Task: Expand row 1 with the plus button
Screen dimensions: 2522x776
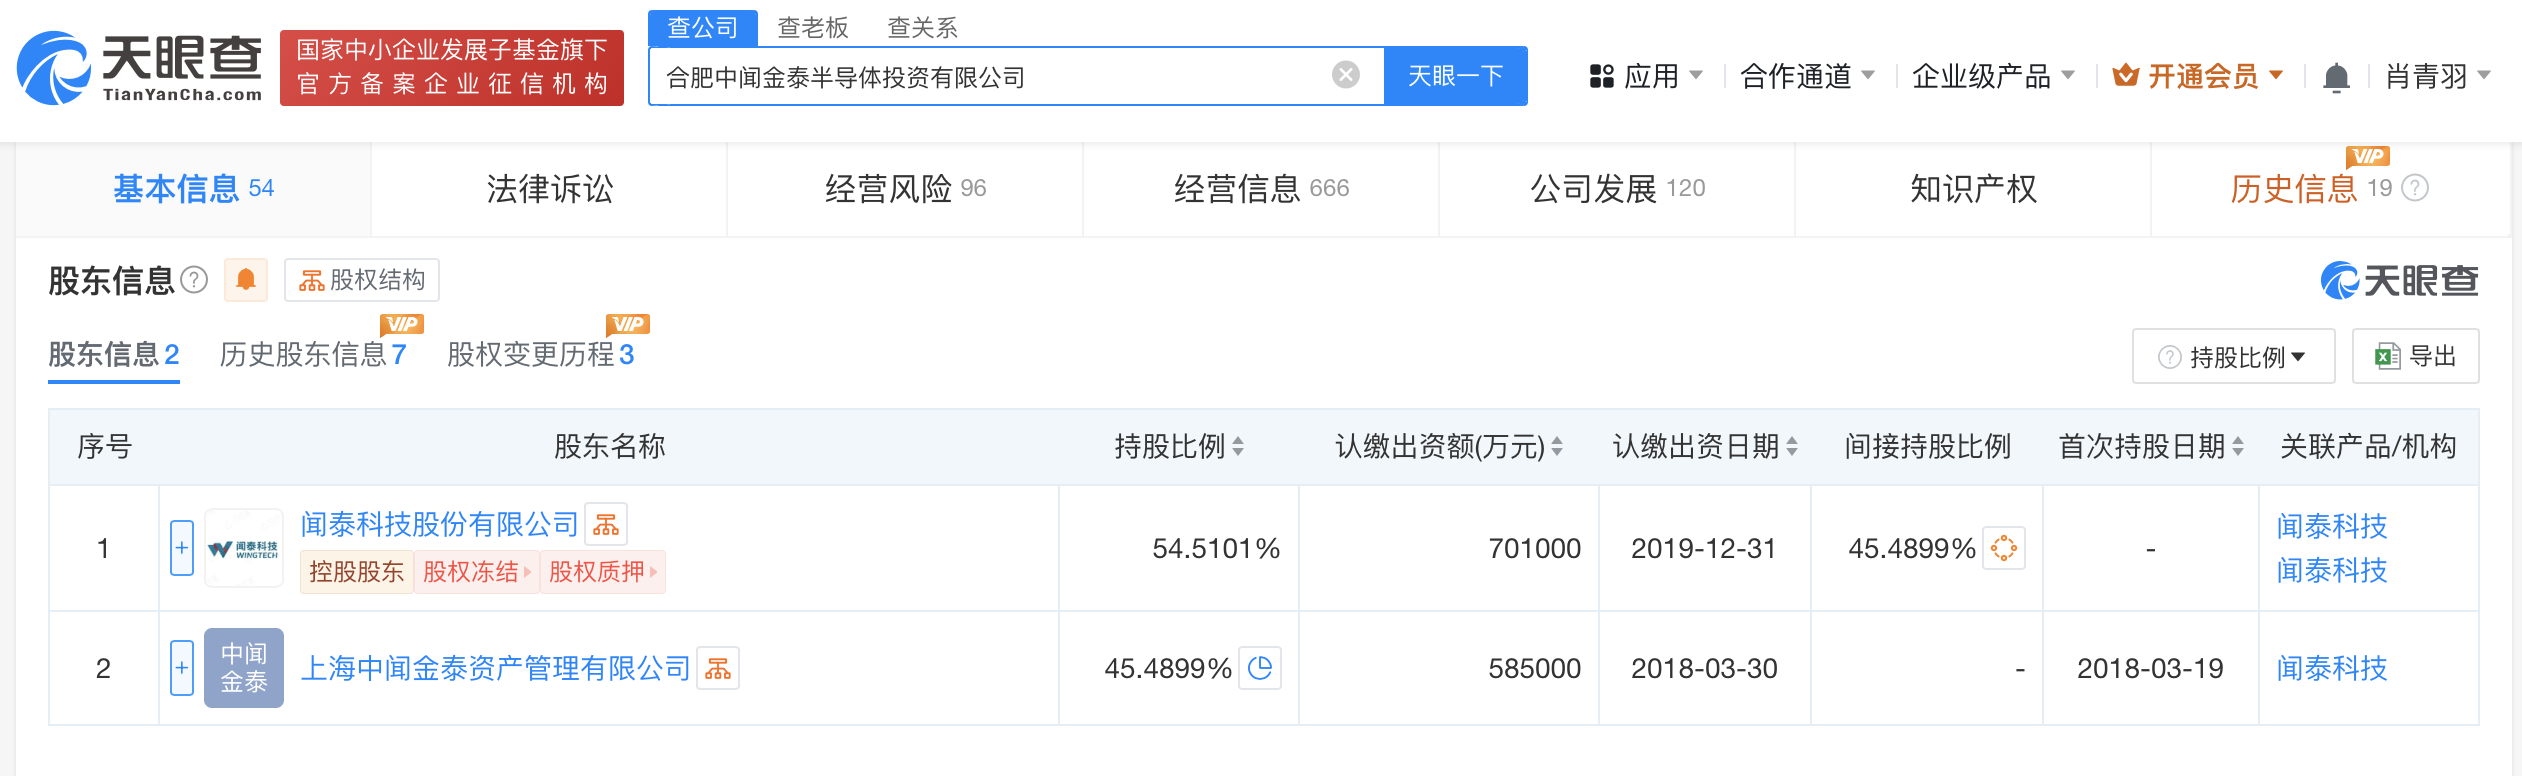Action: pos(182,548)
